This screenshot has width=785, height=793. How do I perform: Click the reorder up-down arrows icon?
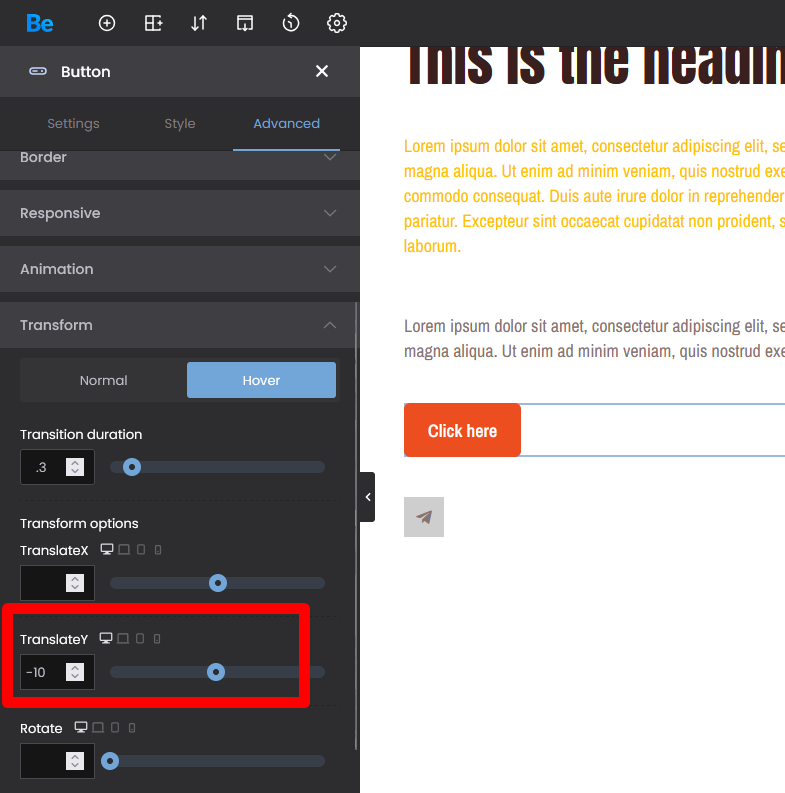[x=199, y=23]
